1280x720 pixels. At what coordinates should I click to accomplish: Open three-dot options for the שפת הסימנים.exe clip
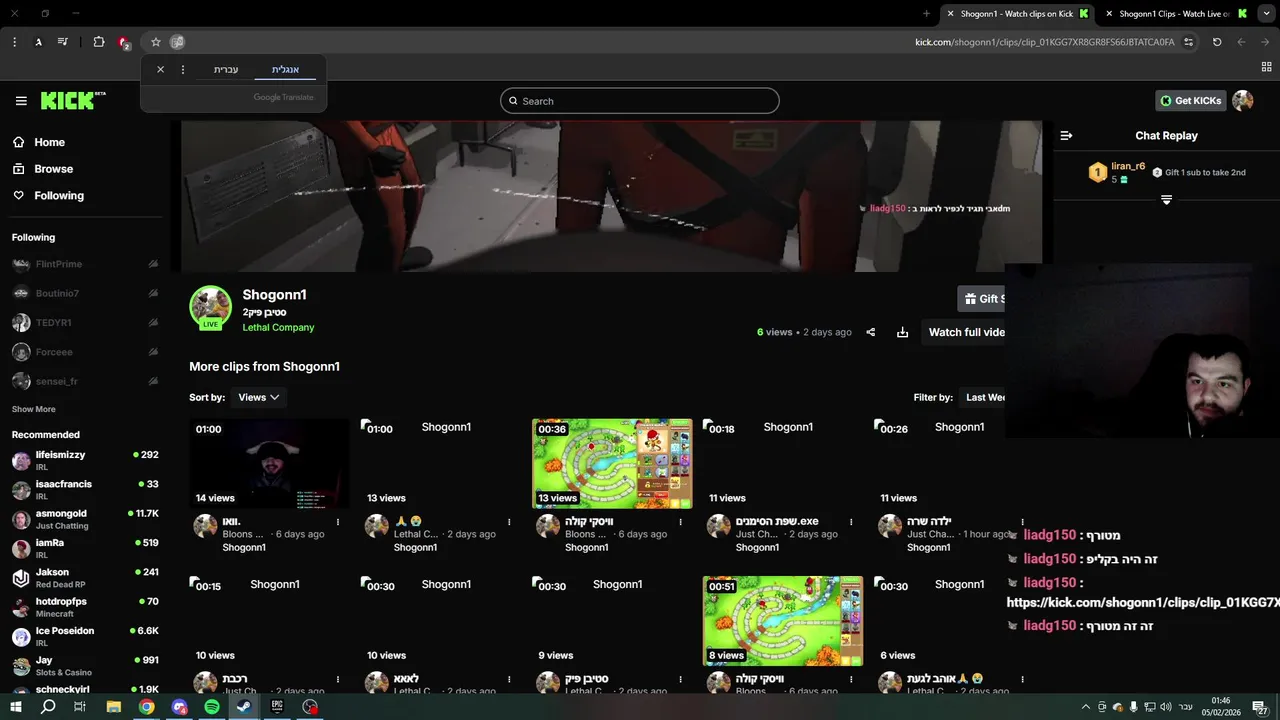point(851,522)
